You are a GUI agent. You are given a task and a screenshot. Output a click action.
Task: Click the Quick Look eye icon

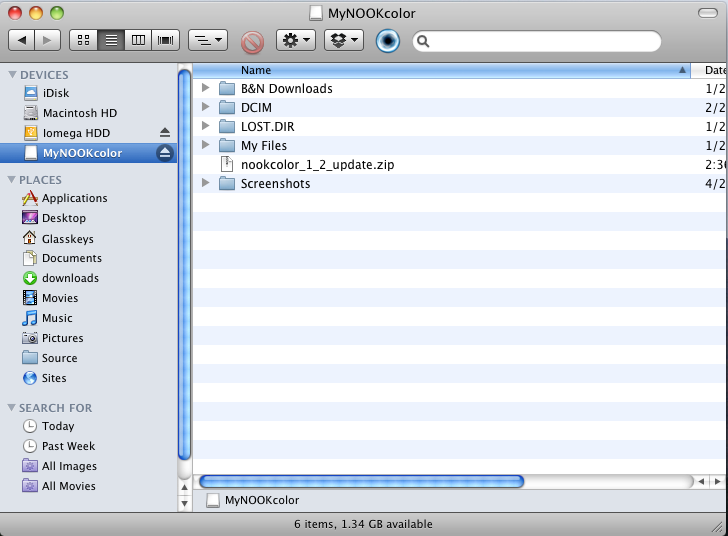[388, 41]
